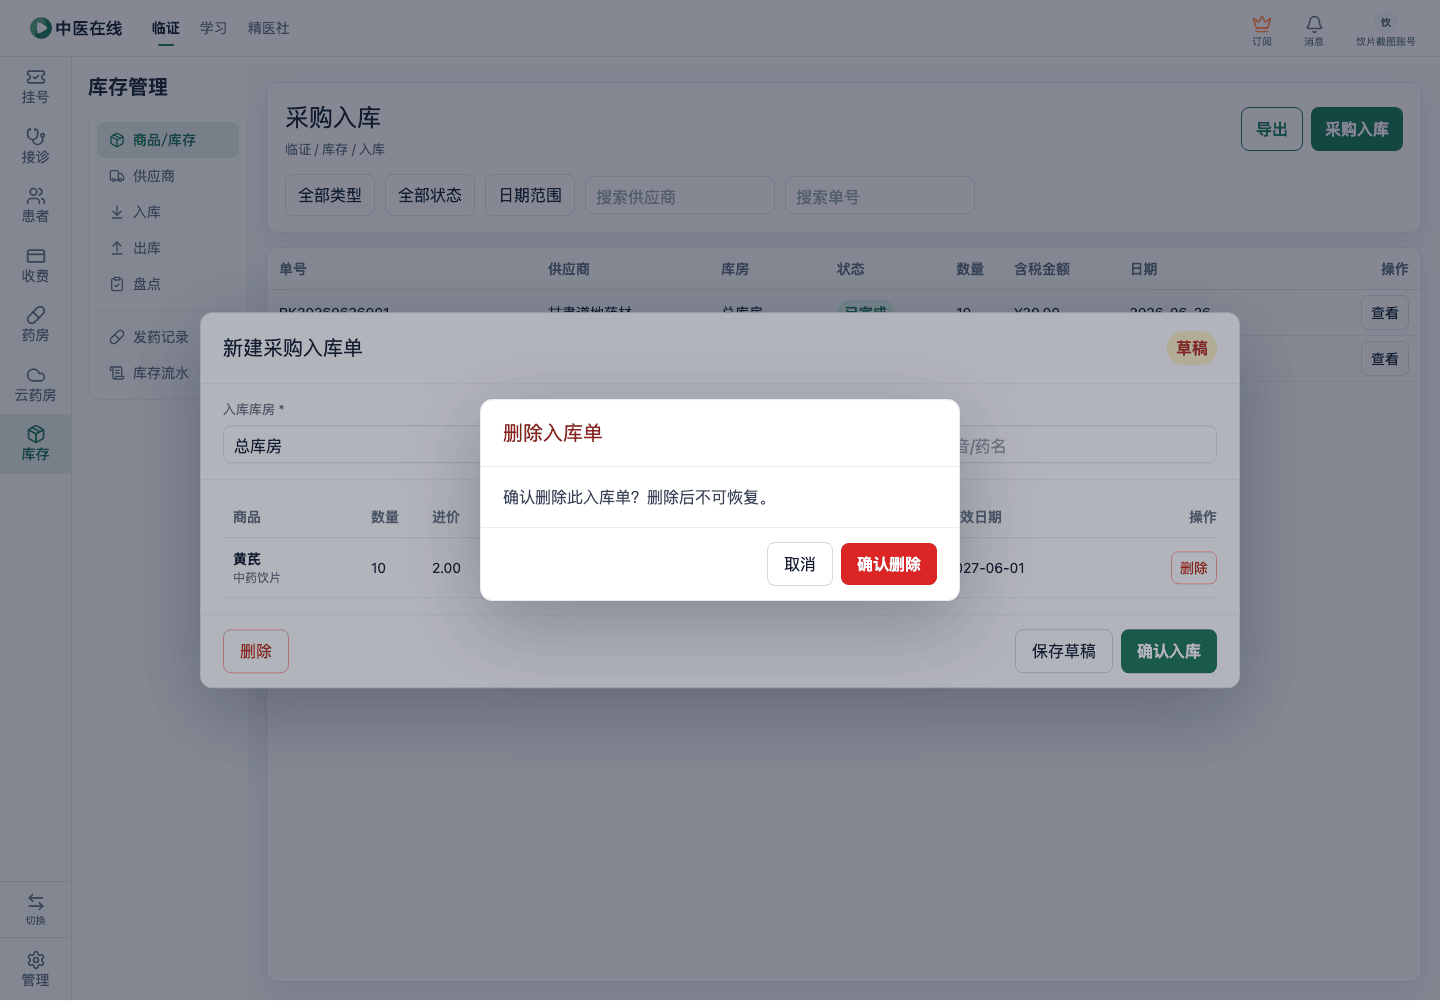Image resolution: width=1440 pixels, height=1001 pixels.
Task: Select the 库存 inventory icon
Action: coord(35,443)
